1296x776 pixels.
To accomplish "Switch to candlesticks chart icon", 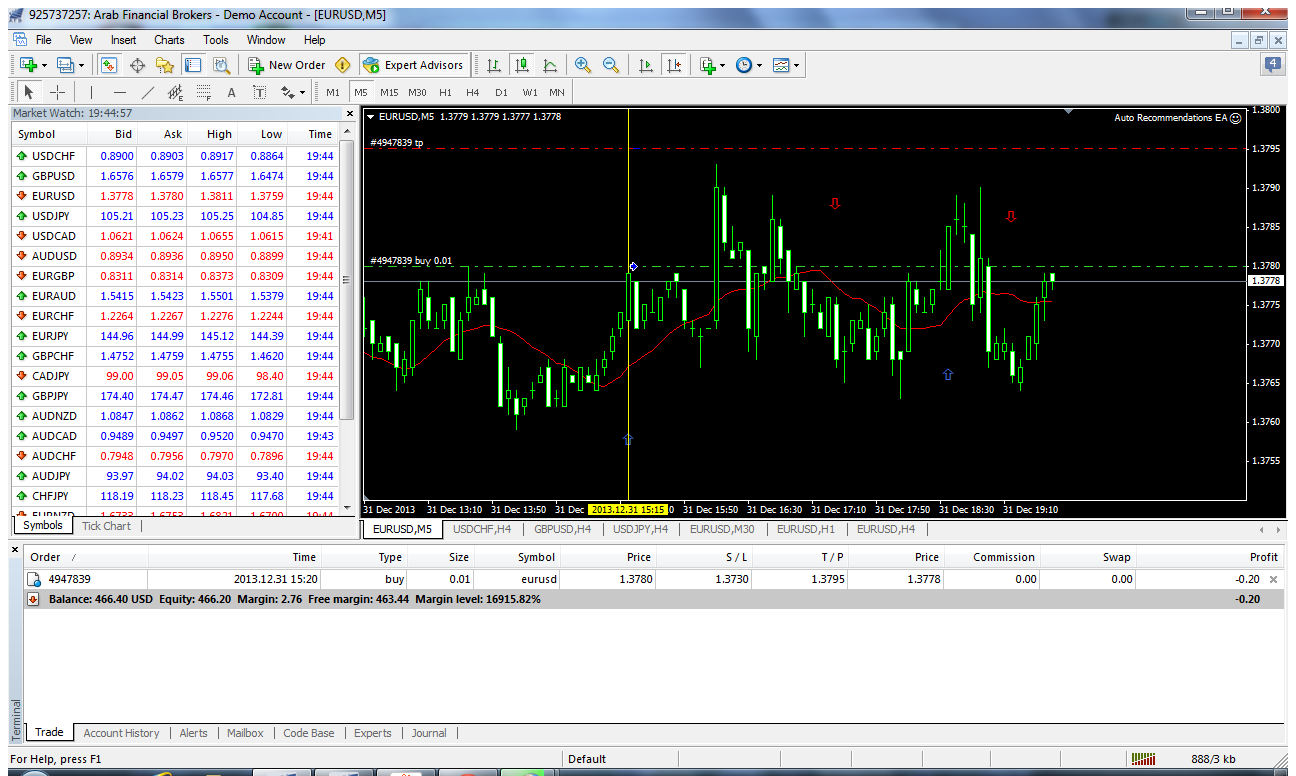I will (521, 65).
